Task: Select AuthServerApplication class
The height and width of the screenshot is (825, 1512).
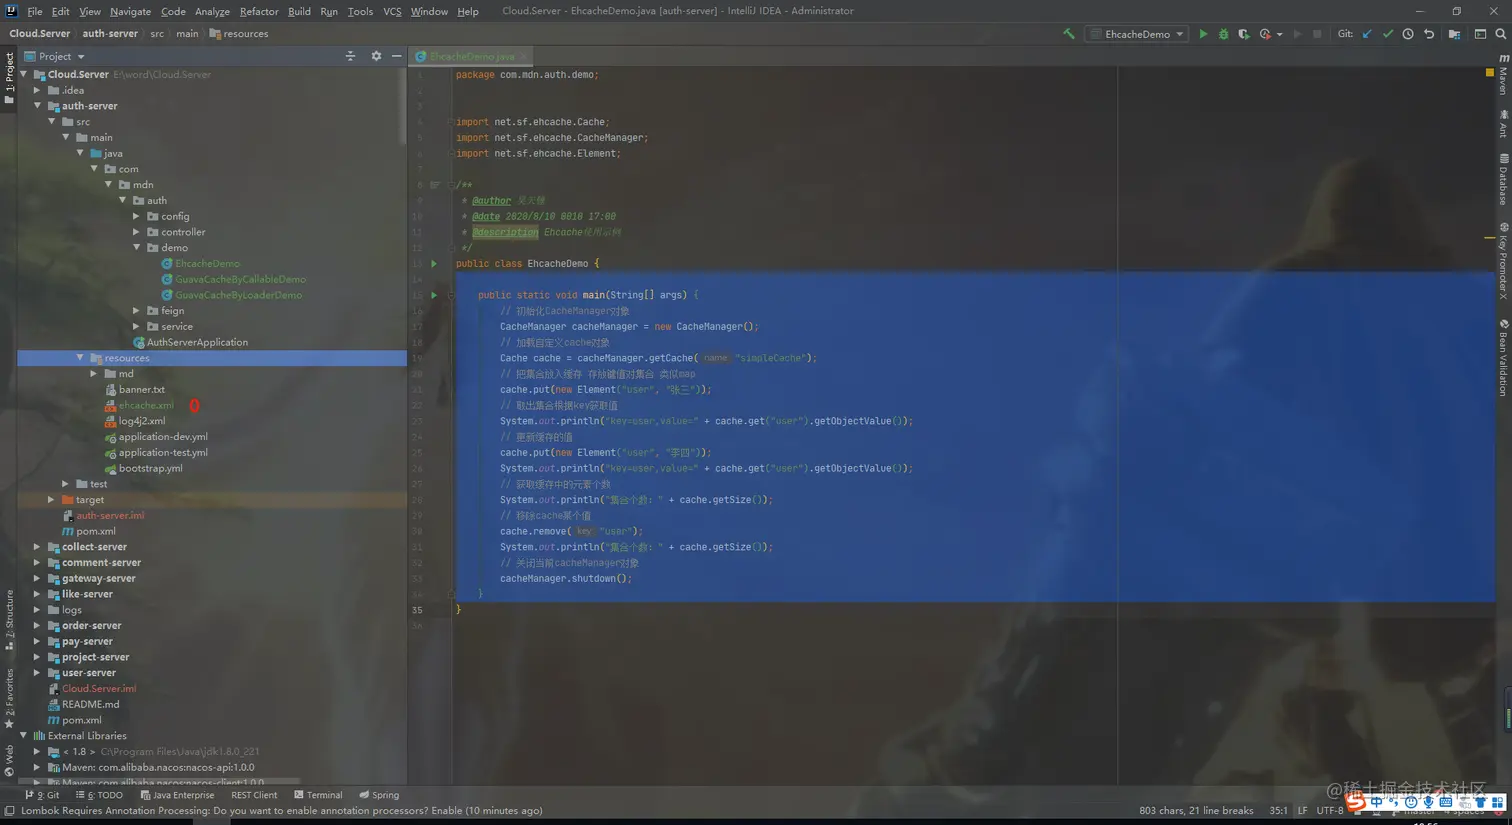Action: pyautogui.click(x=197, y=342)
